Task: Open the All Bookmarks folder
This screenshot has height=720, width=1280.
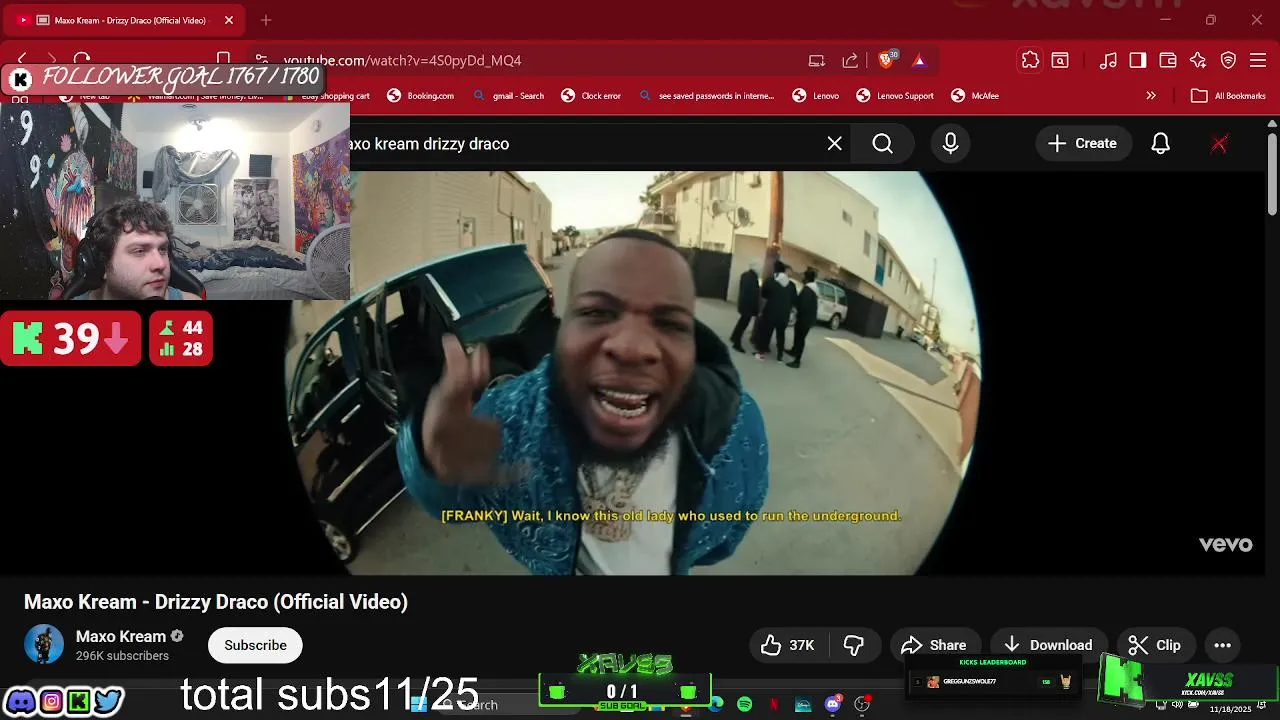Action: point(1229,96)
